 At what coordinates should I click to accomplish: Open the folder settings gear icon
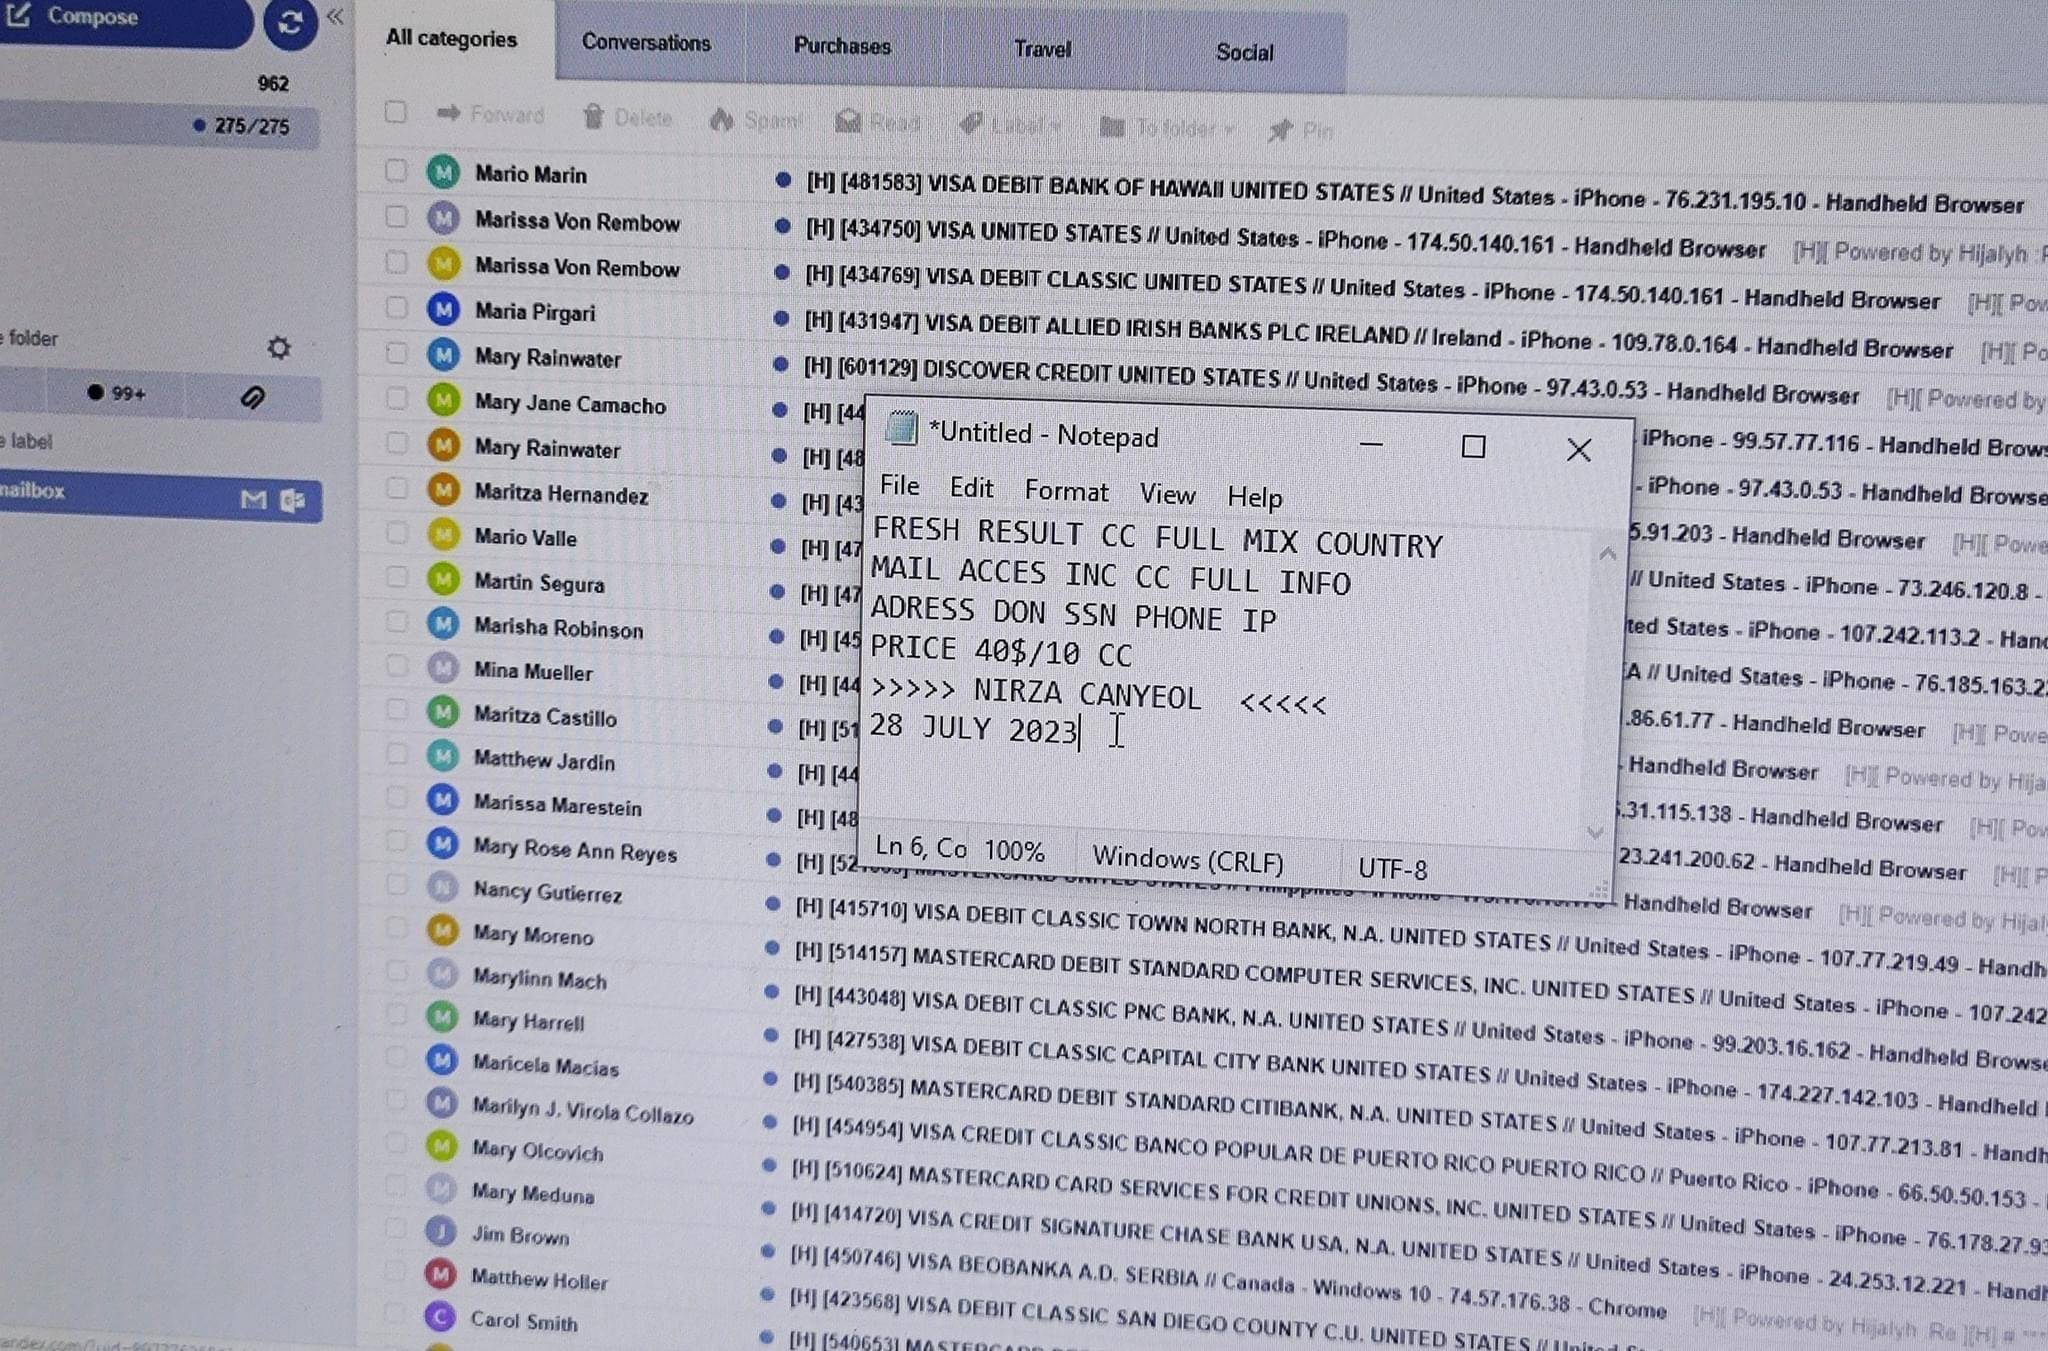pos(279,347)
